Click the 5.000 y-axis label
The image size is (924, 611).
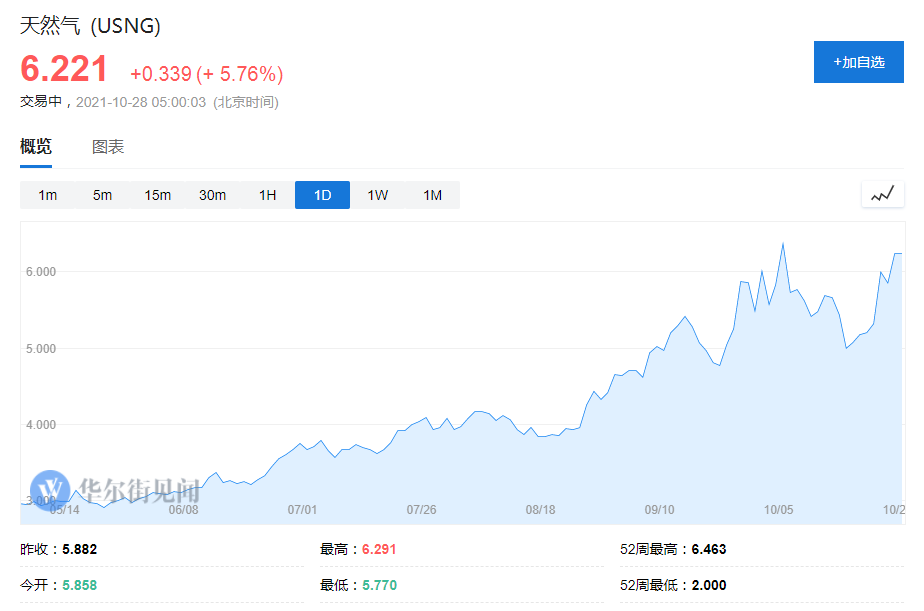41,348
